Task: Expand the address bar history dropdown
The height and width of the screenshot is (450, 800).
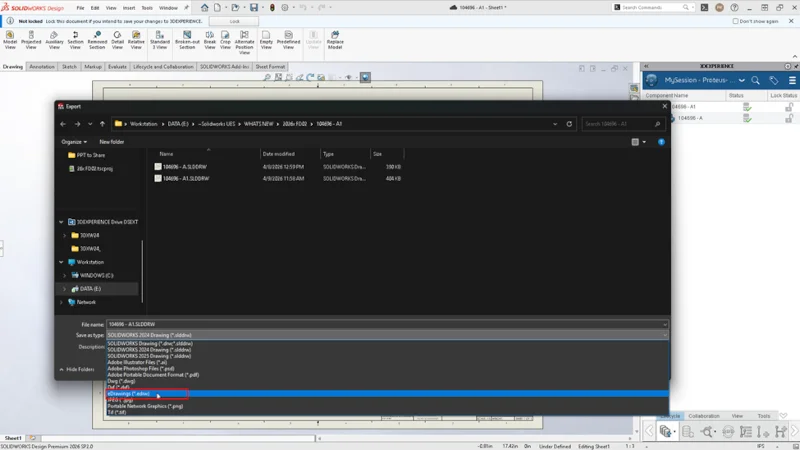Action: pos(555,123)
